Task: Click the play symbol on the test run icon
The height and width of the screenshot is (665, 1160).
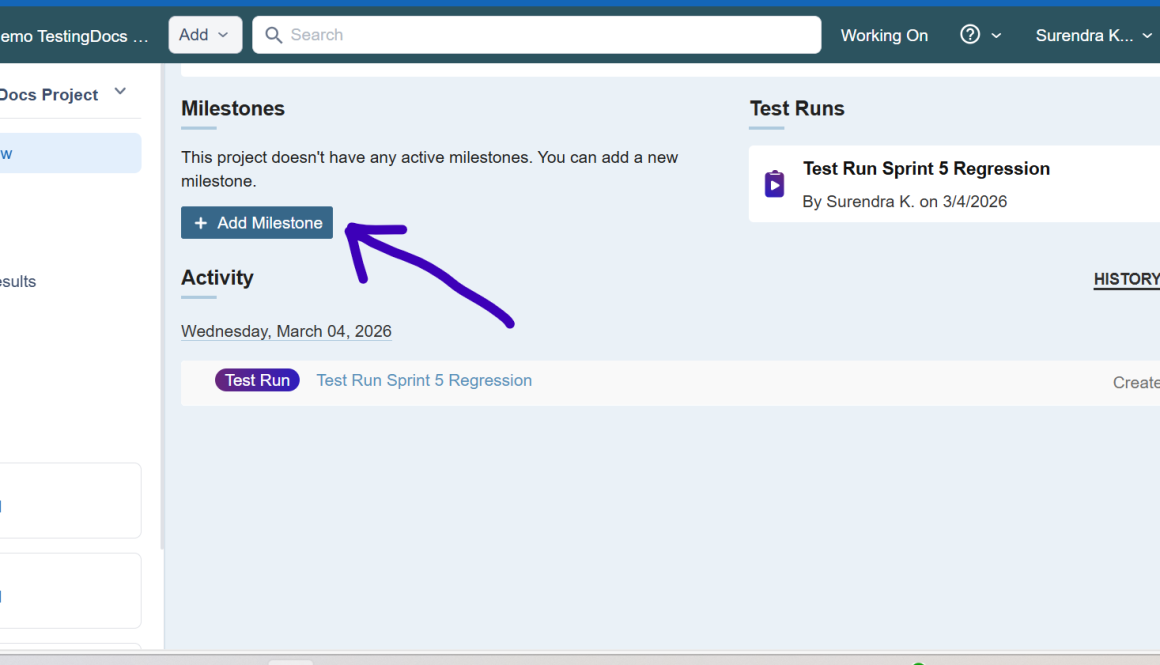Action: pyautogui.click(x=774, y=185)
